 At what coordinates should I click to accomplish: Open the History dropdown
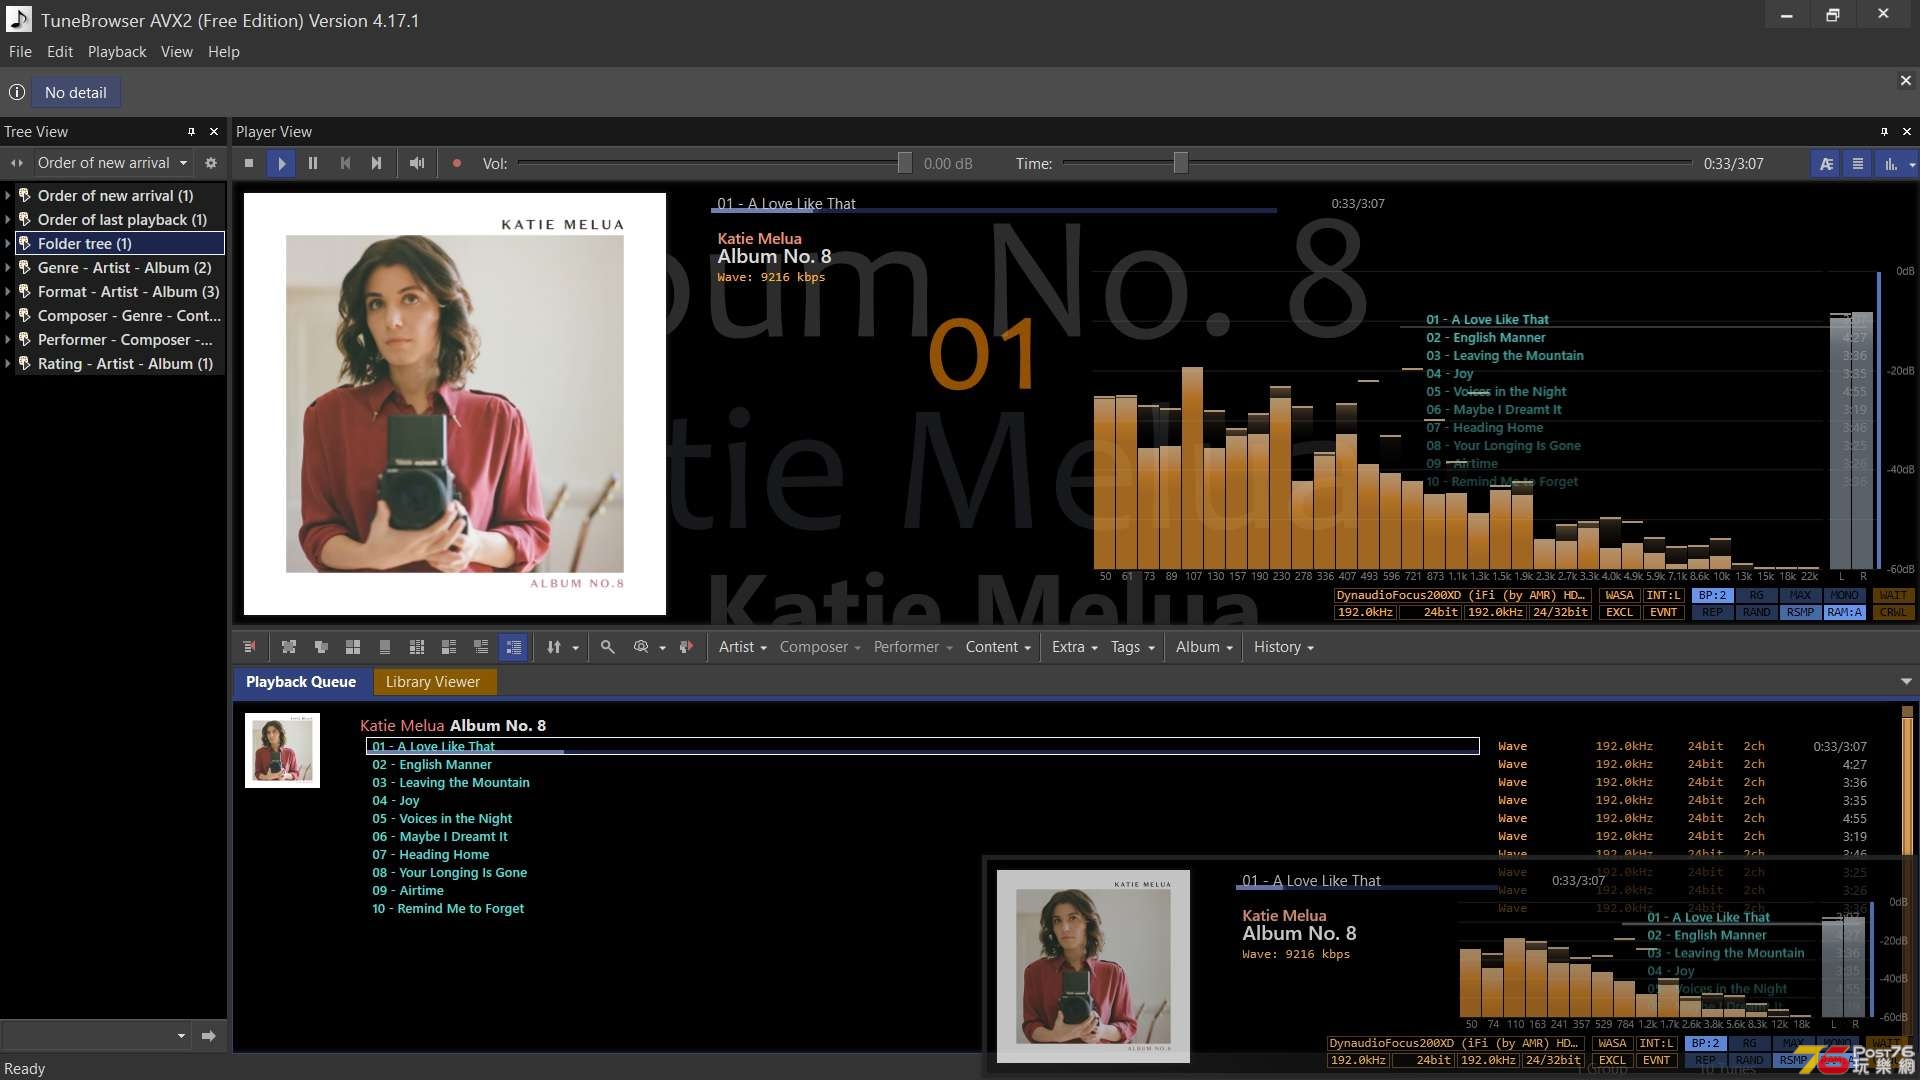coord(1283,647)
